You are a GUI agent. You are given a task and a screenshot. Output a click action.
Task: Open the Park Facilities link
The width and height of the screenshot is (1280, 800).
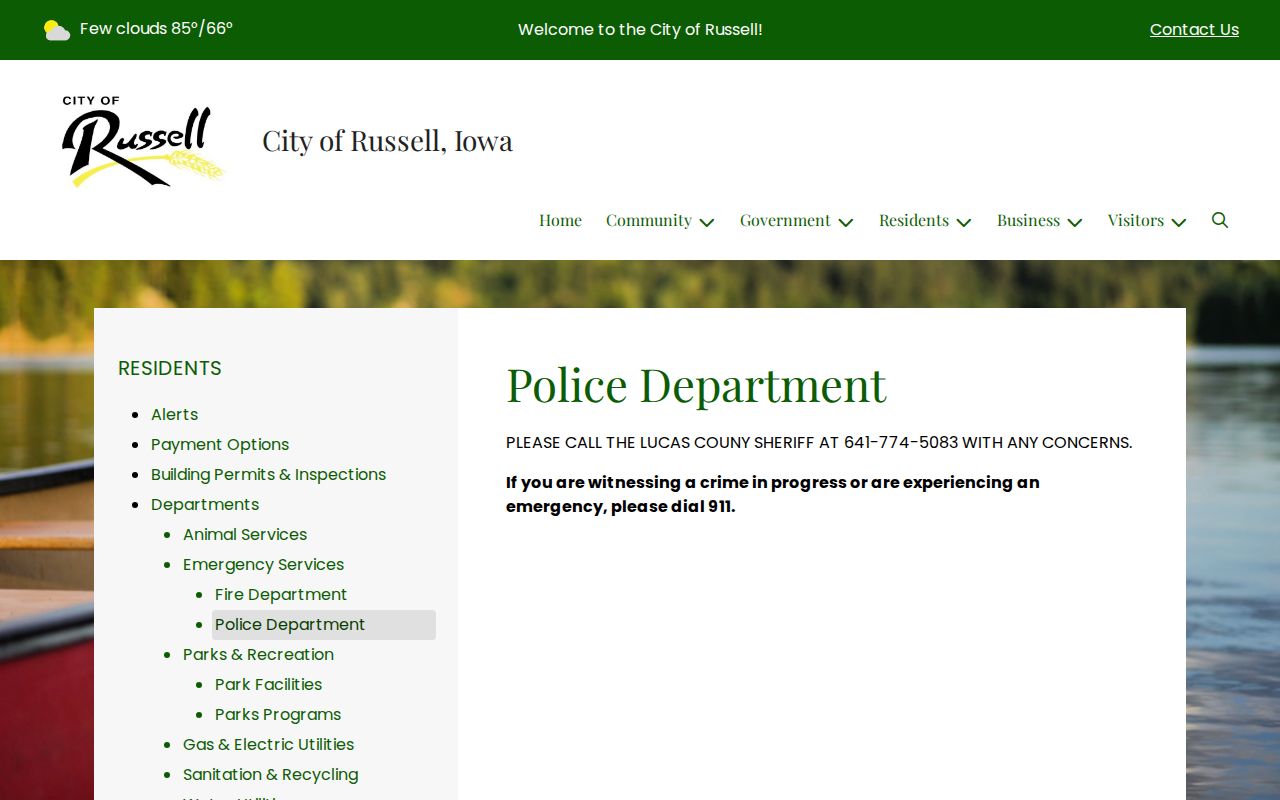268,684
